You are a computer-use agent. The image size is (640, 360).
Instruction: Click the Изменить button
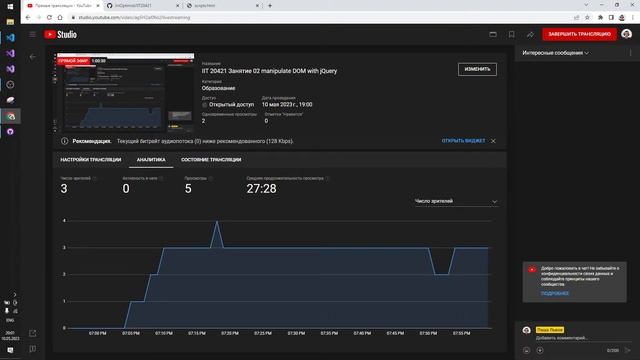coord(477,69)
